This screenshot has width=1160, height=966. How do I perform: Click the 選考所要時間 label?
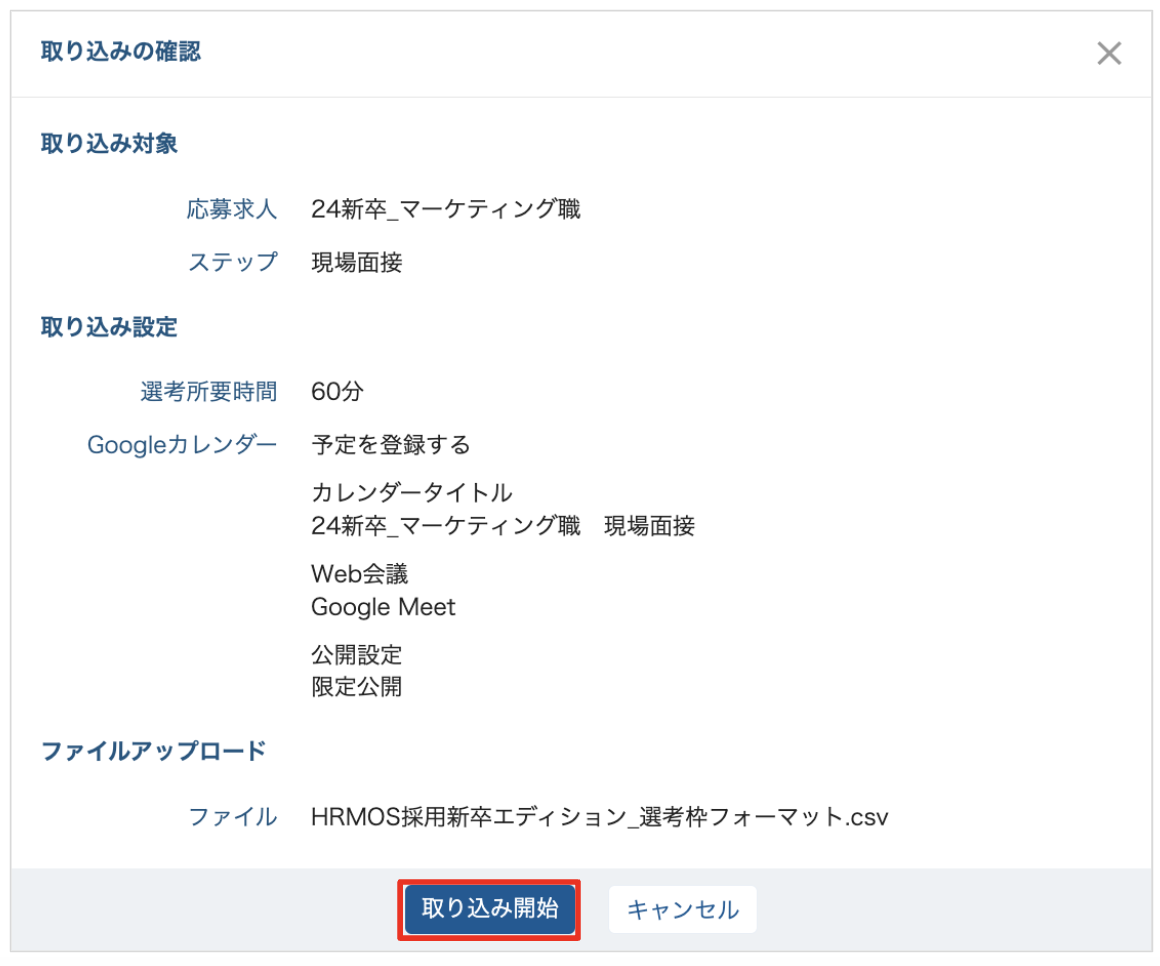click(208, 392)
